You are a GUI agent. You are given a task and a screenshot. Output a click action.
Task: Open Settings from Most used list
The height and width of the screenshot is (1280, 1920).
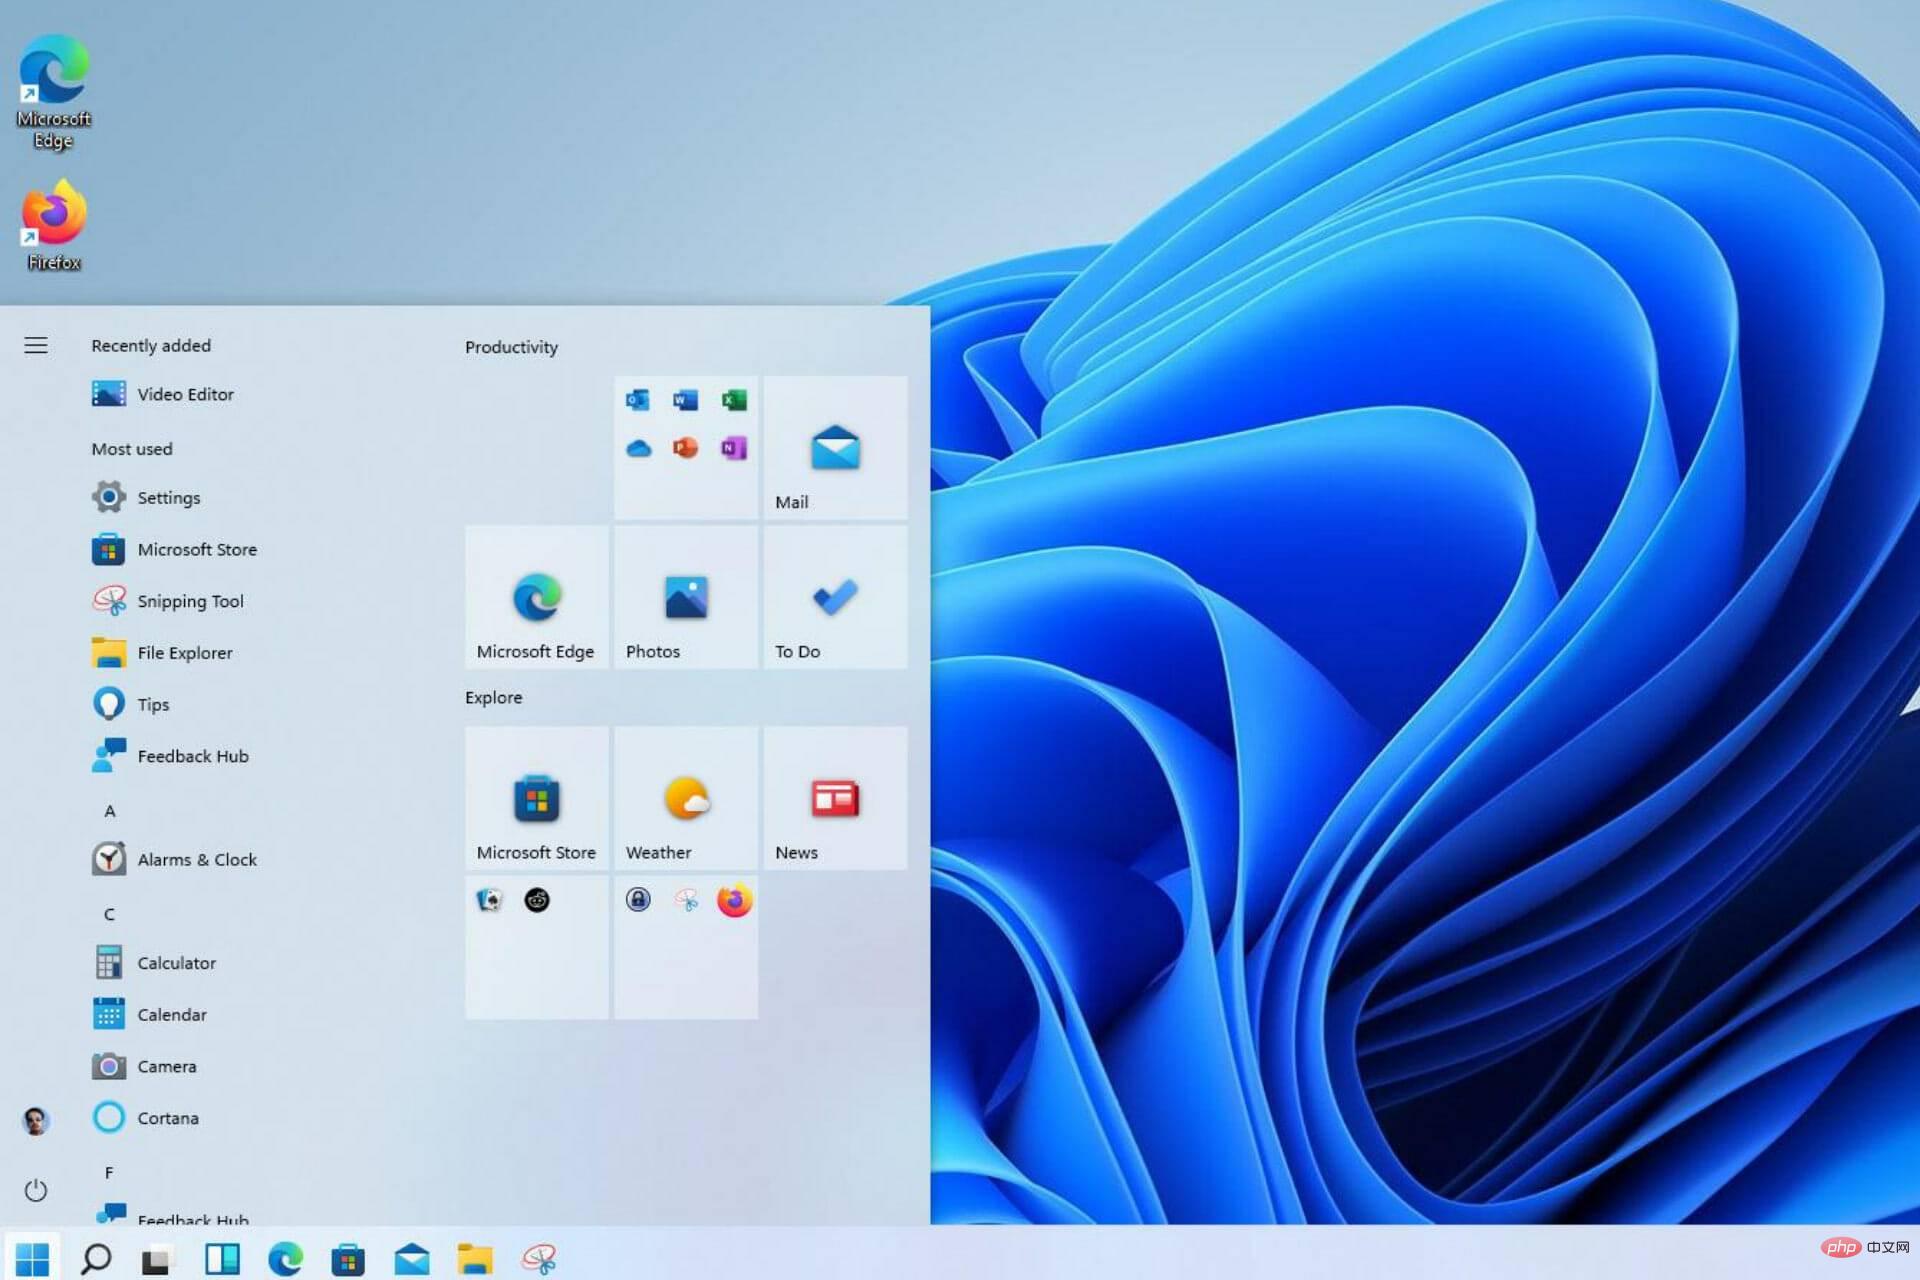coord(169,496)
